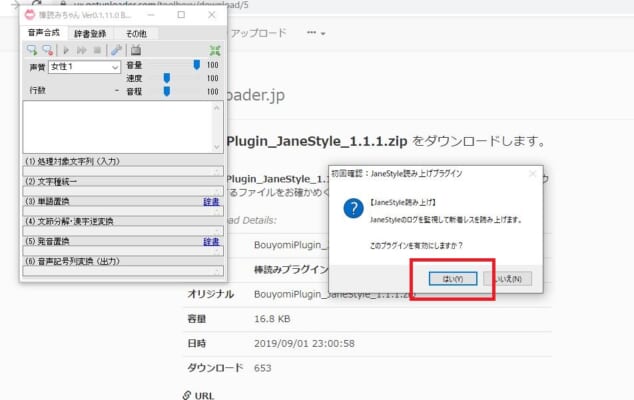Click the 速度 value 100
The width and height of the screenshot is (634, 400).
tap(213, 78)
